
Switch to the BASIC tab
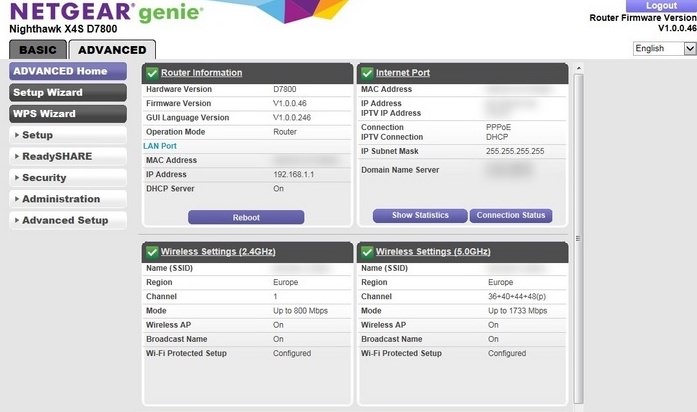tap(38, 50)
